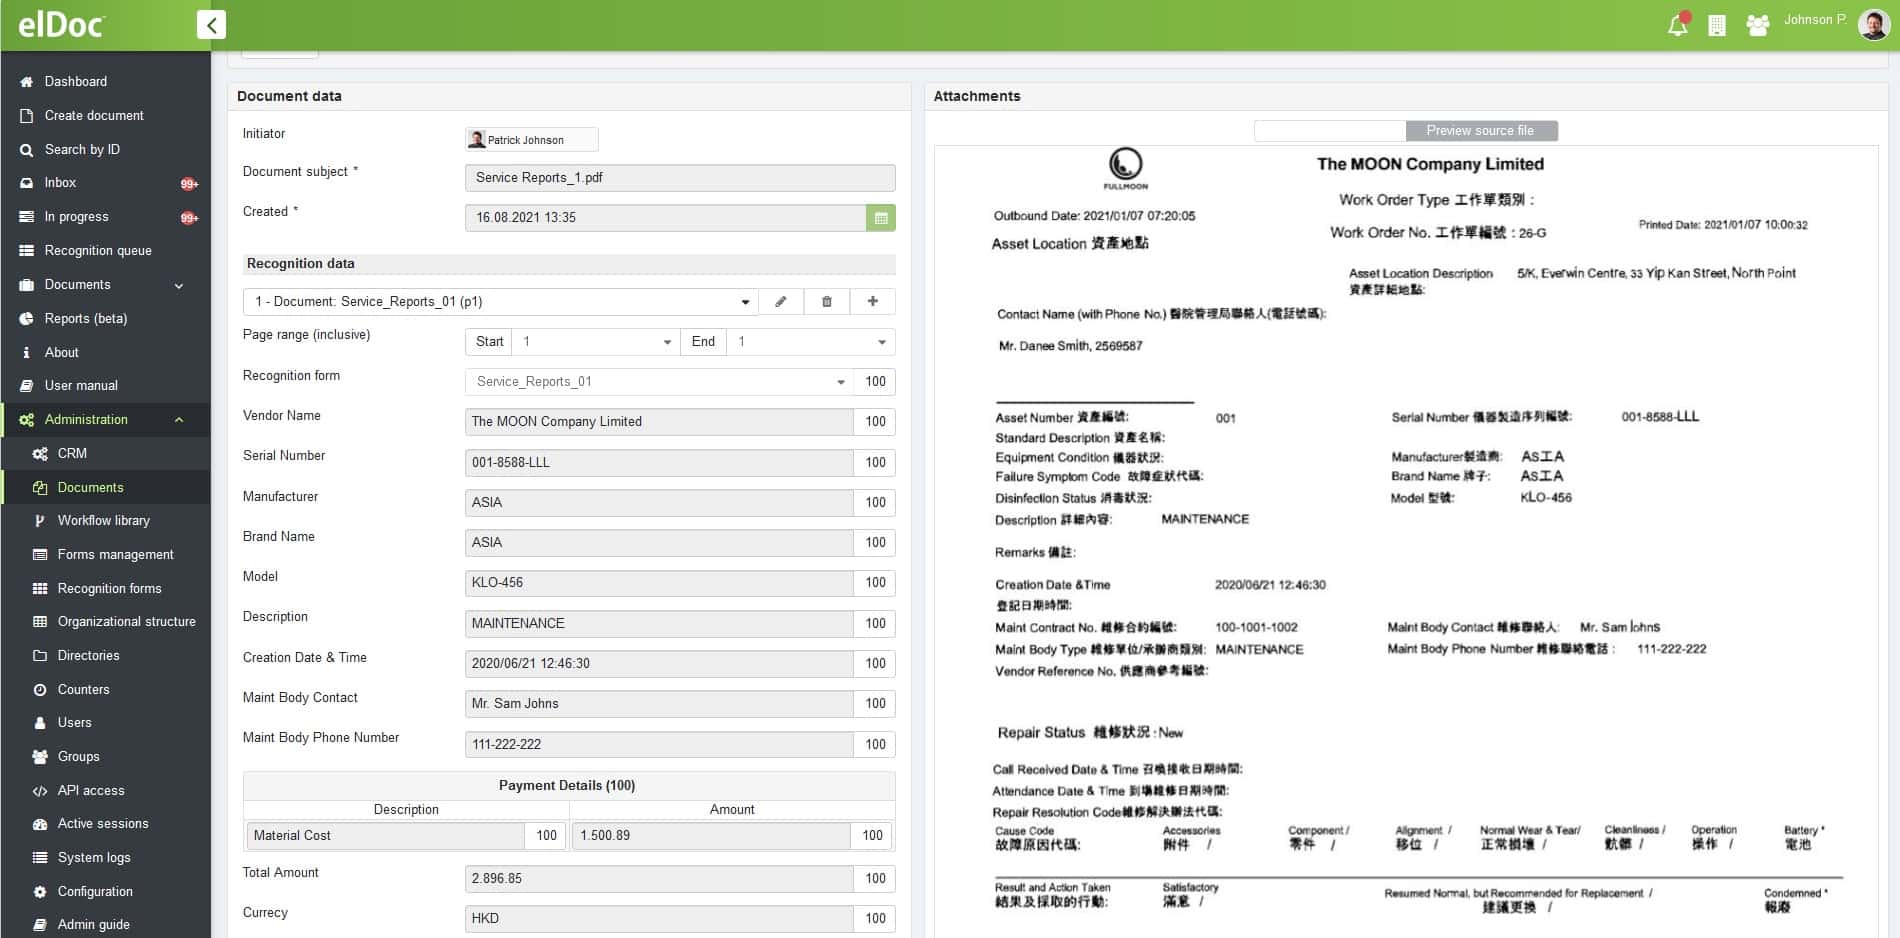Select Recognition queue in the sidebar
Screen dimensions: 1900x938
click(97, 250)
